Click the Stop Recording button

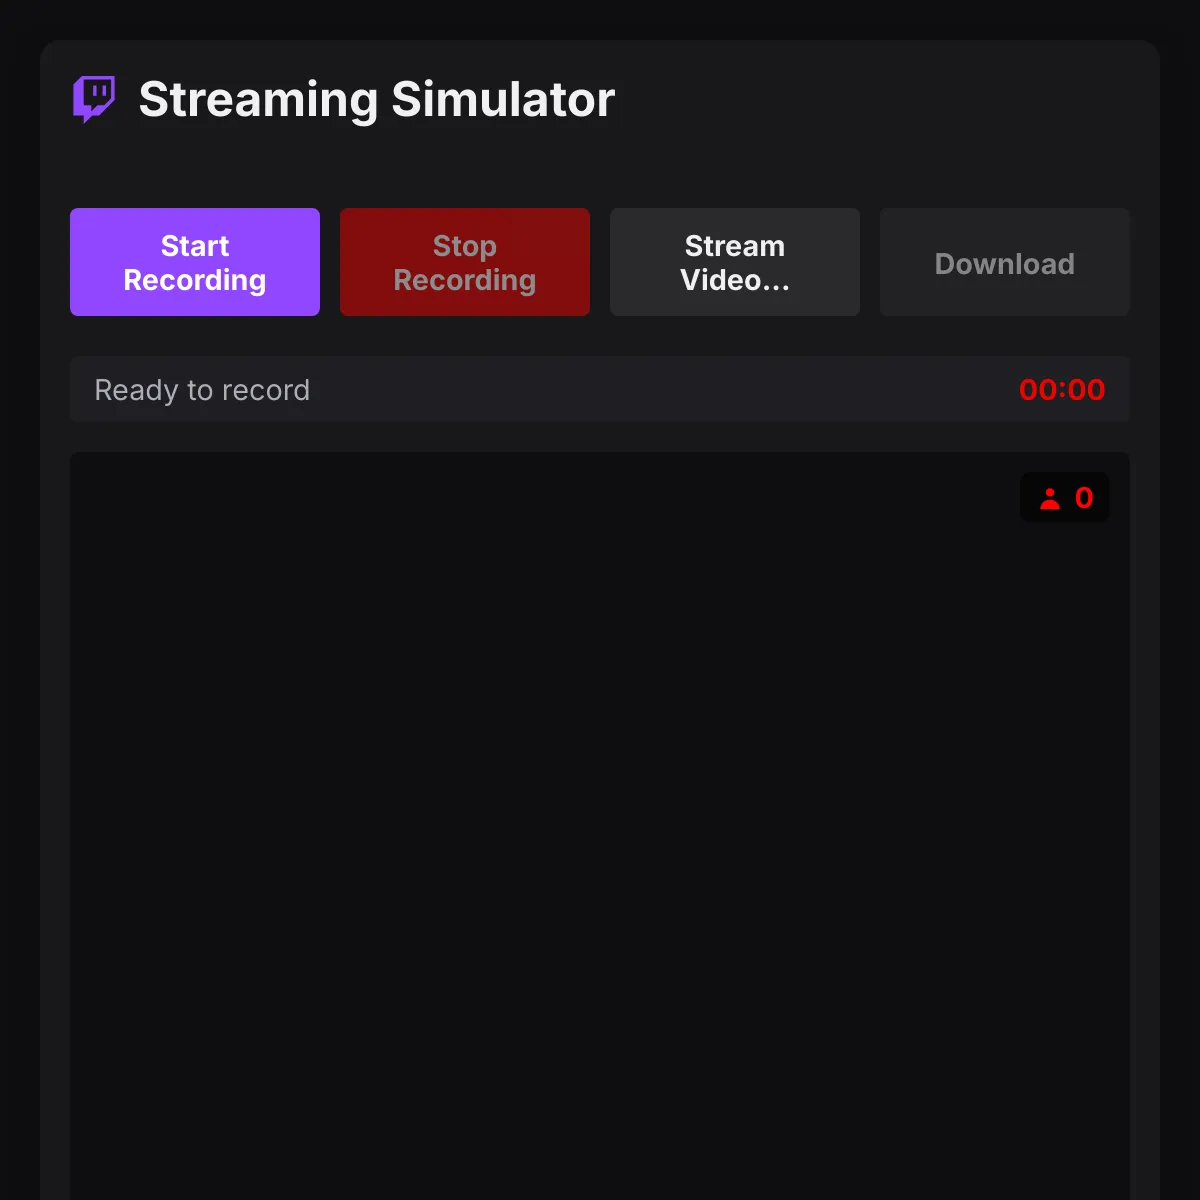tap(465, 262)
